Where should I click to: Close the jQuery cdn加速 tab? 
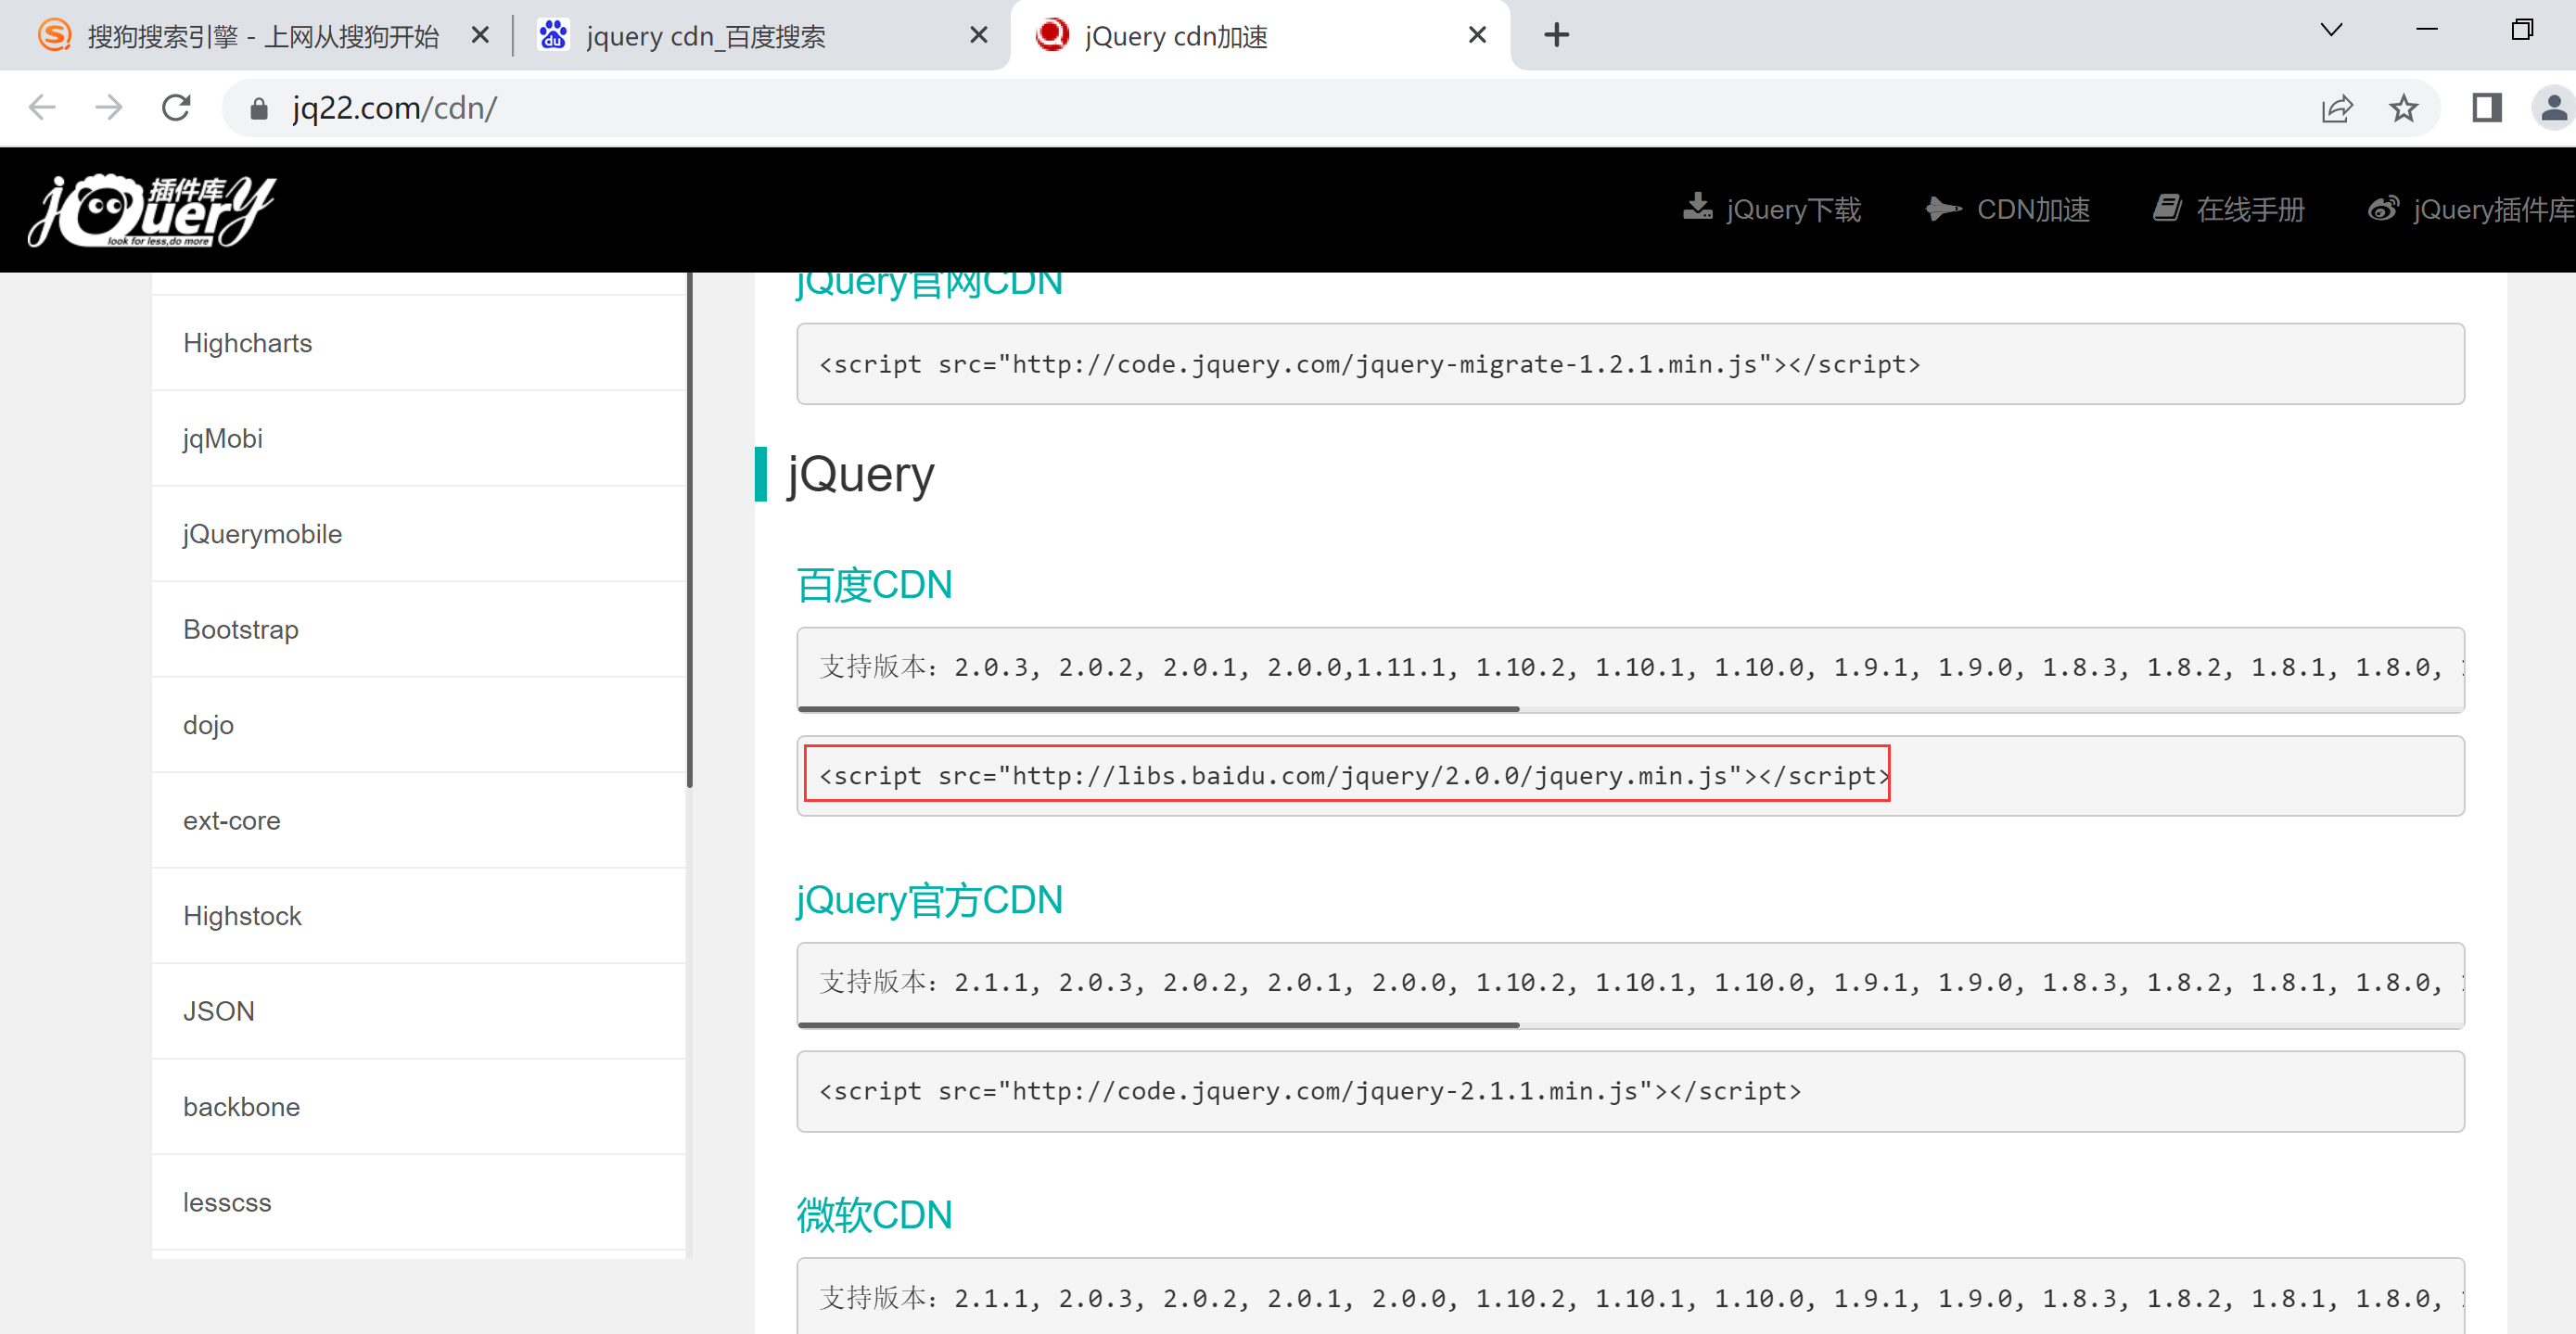tap(1477, 35)
